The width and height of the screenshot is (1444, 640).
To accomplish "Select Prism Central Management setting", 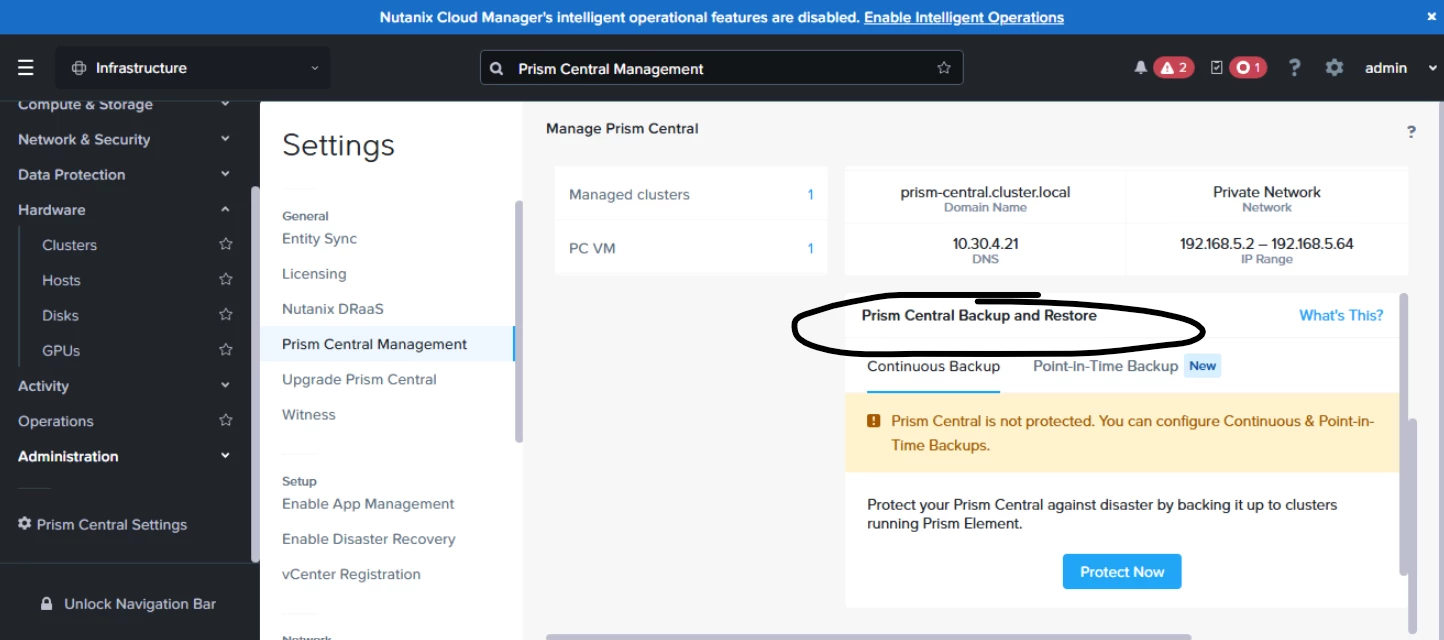I will [x=374, y=344].
